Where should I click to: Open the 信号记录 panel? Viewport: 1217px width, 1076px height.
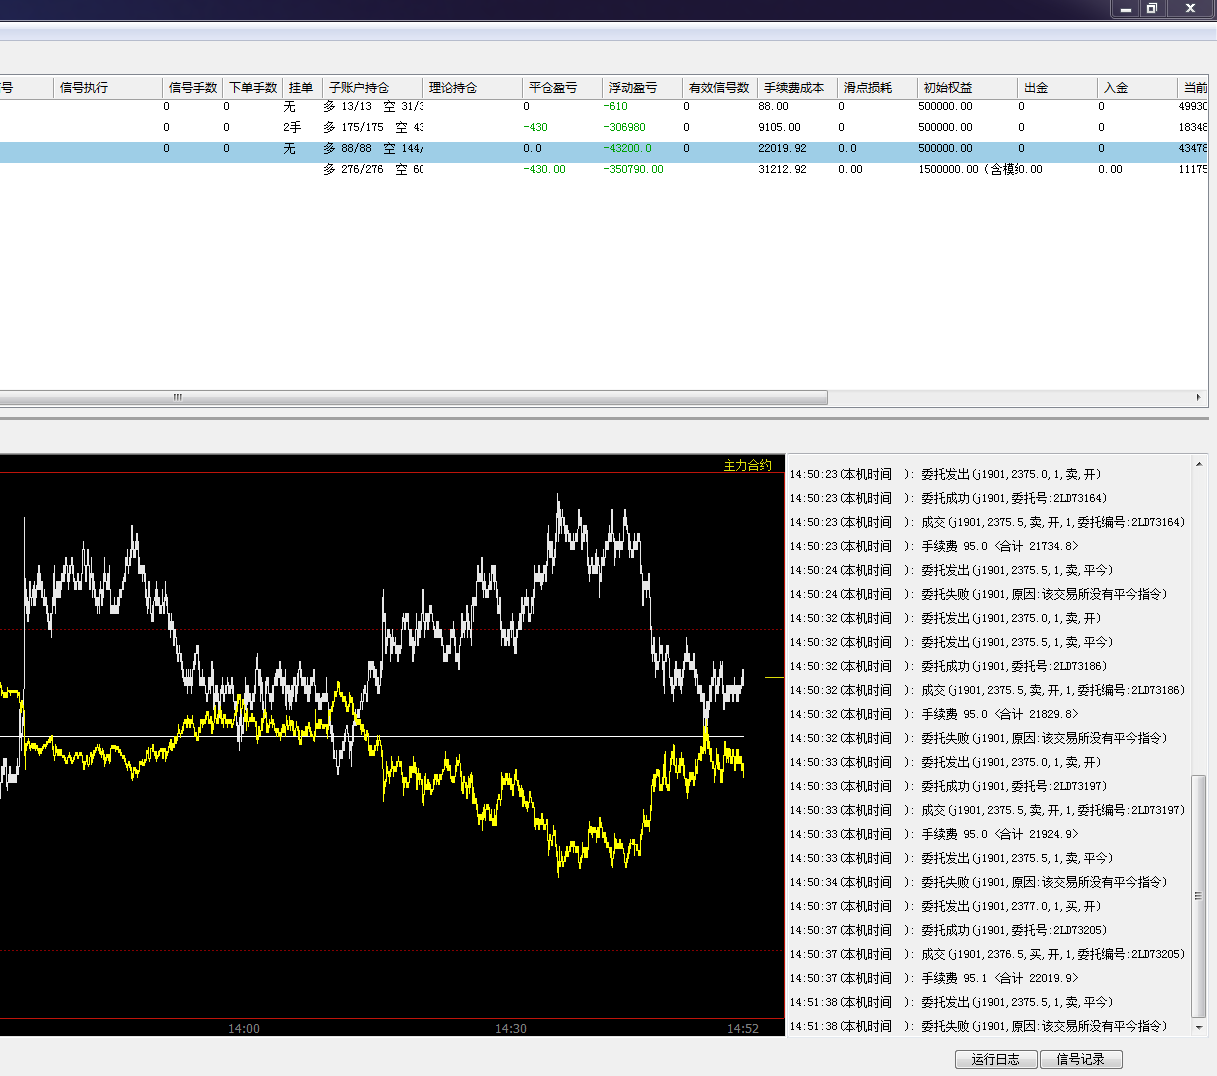pyautogui.click(x=1081, y=1059)
